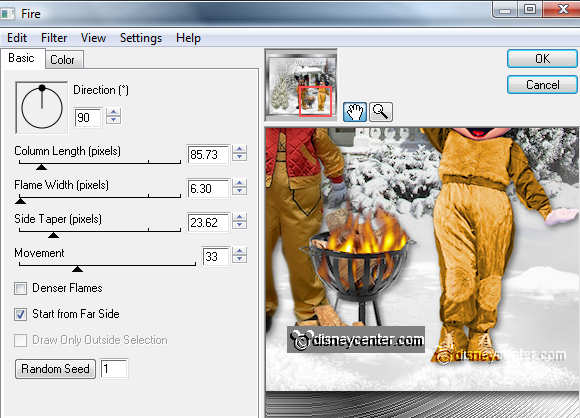This screenshot has height=418, width=580.
Task: Decrease Side Taper with down arrow
Action: [x=240, y=225]
